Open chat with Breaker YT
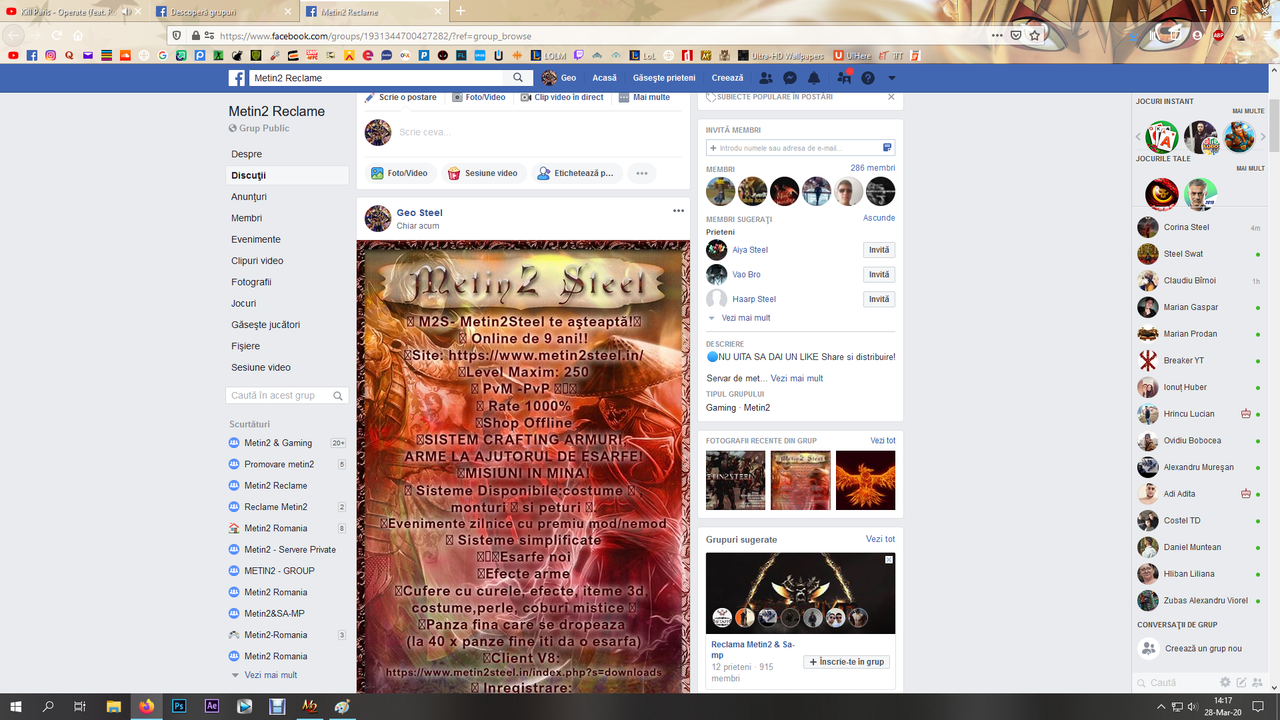Image resolution: width=1280 pixels, height=720 pixels. tap(1183, 360)
